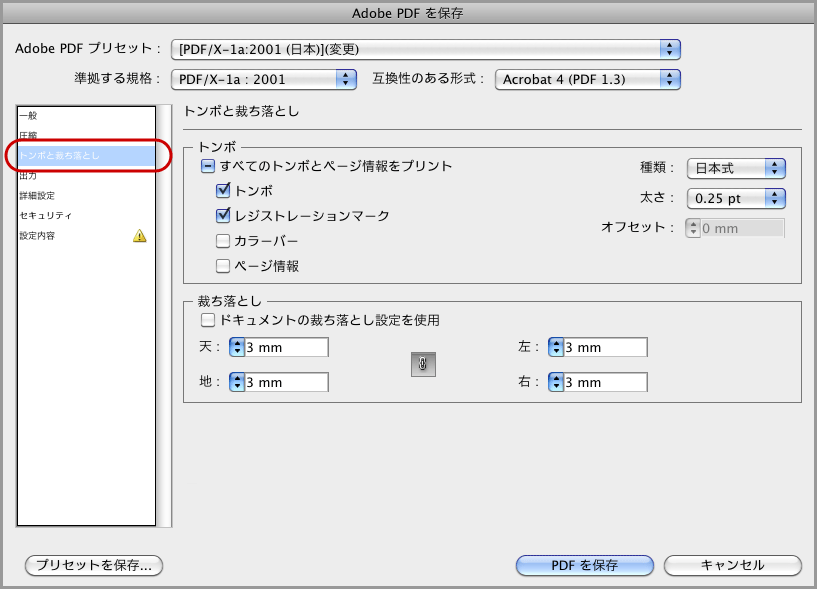Image resolution: width=817 pixels, height=589 pixels.
Task: Click the 地 bleed value field
Action: (x=287, y=382)
